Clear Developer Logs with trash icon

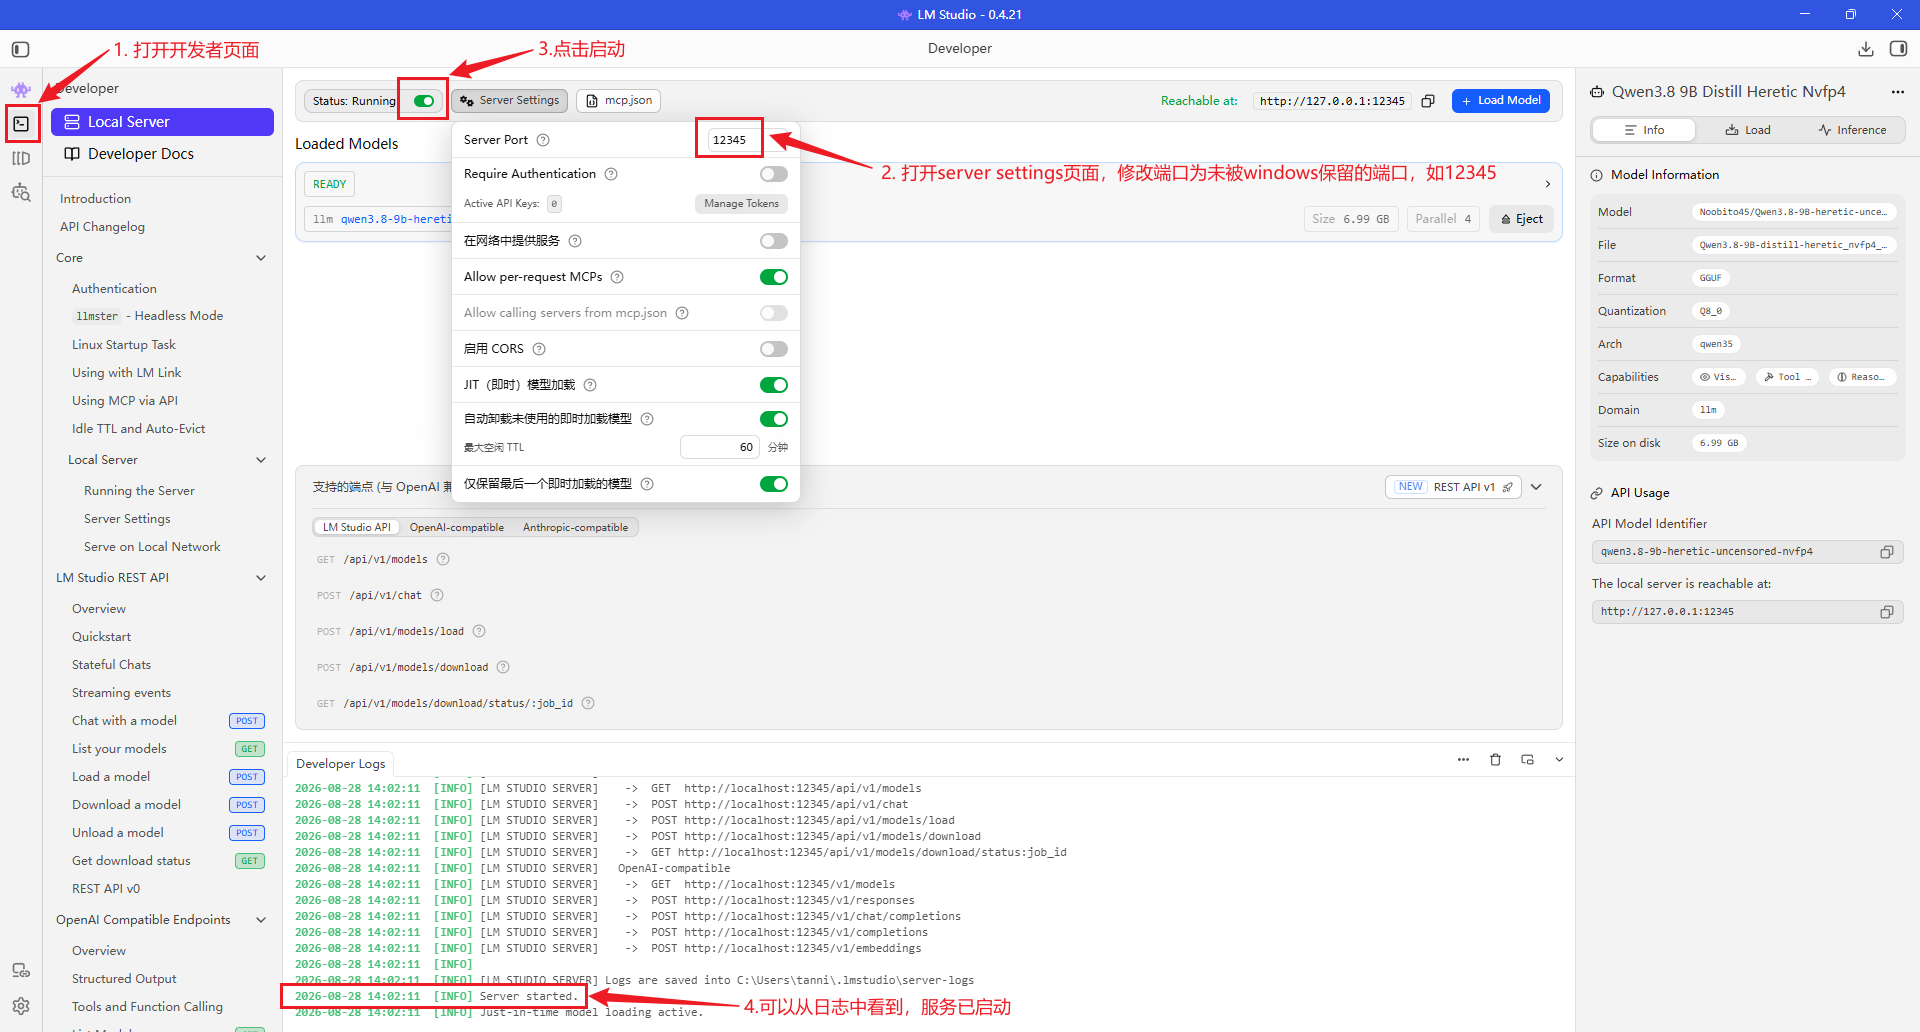(x=1495, y=760)
